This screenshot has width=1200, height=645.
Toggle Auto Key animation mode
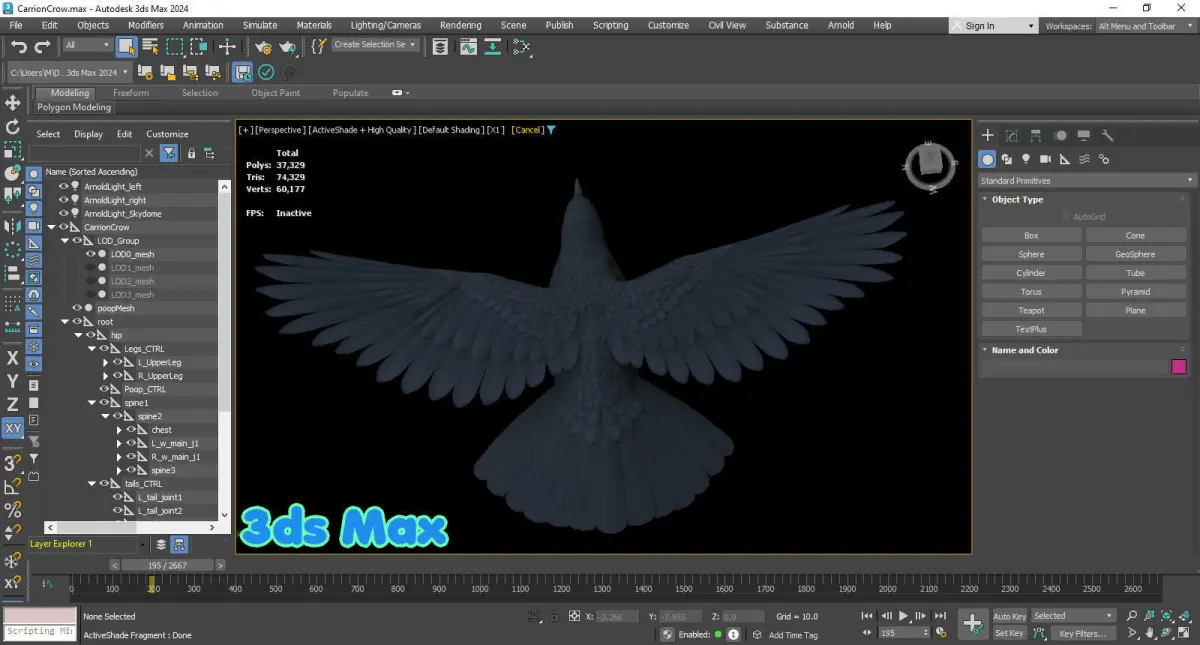point(1009,616)
